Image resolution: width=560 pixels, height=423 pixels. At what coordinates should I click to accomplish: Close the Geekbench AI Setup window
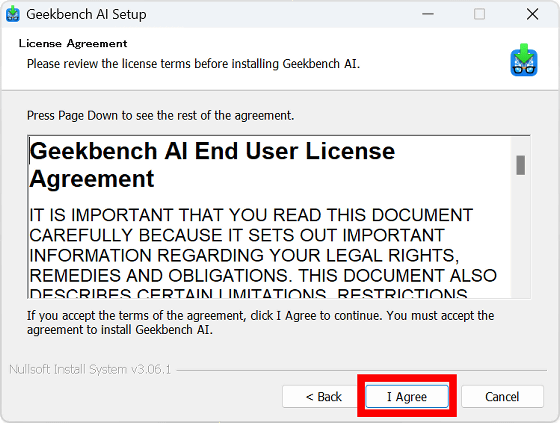pos(532,14)
